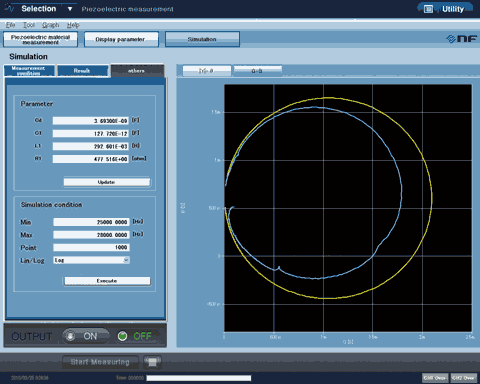Screen dimensions: 480x384
Task: Click the CH2 Over indicator
Action: tap(464, 378)
